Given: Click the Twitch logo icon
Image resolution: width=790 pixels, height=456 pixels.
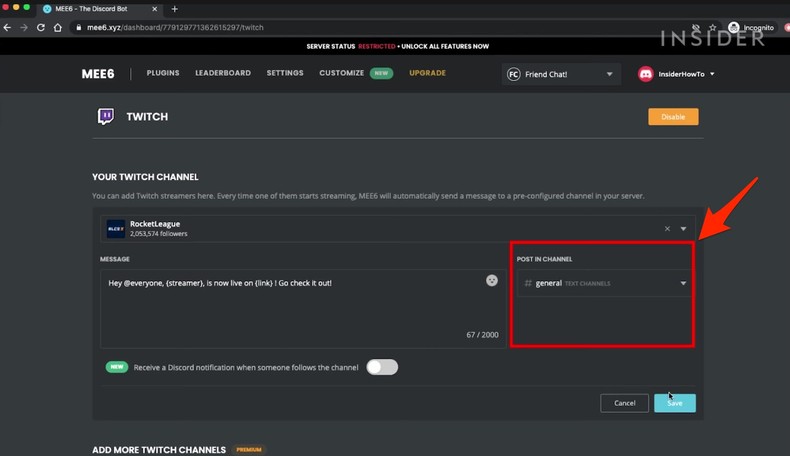Looking at the screenshot, I should [x=105, y=117].
